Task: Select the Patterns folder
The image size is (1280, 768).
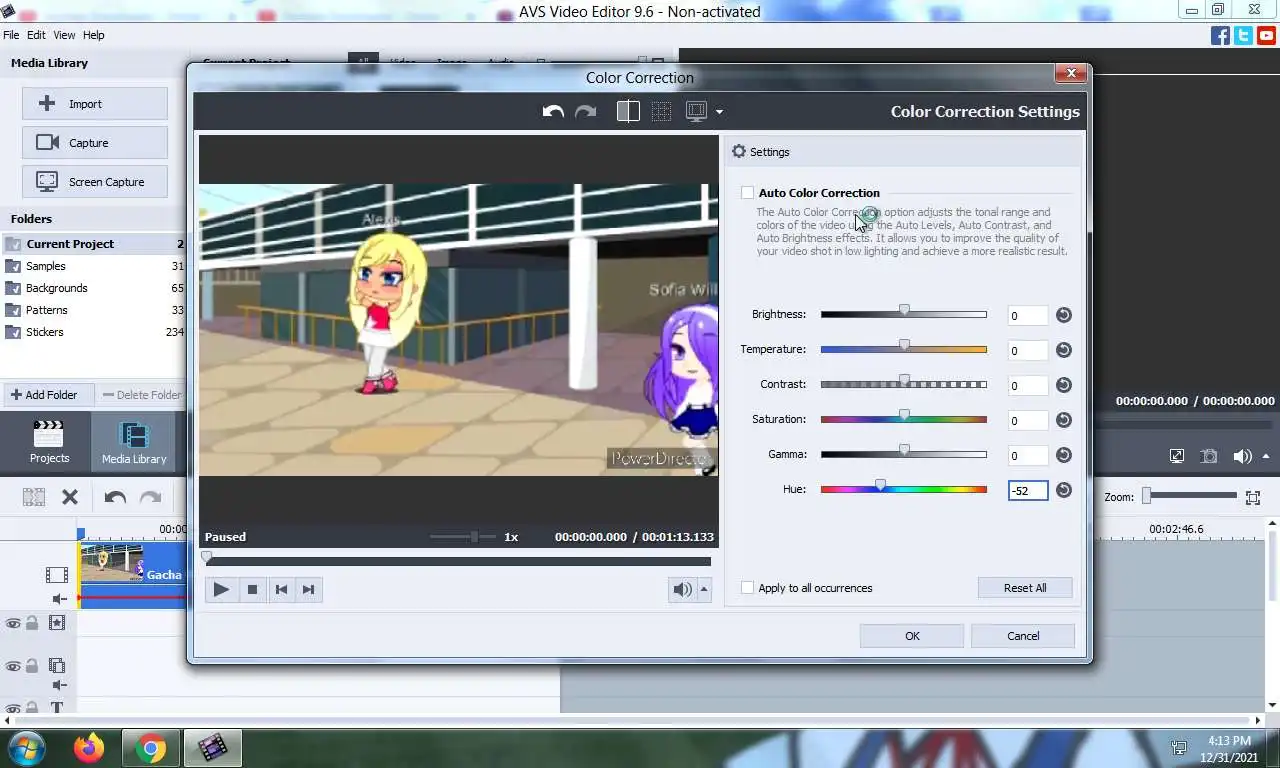Action: [94, 310]
